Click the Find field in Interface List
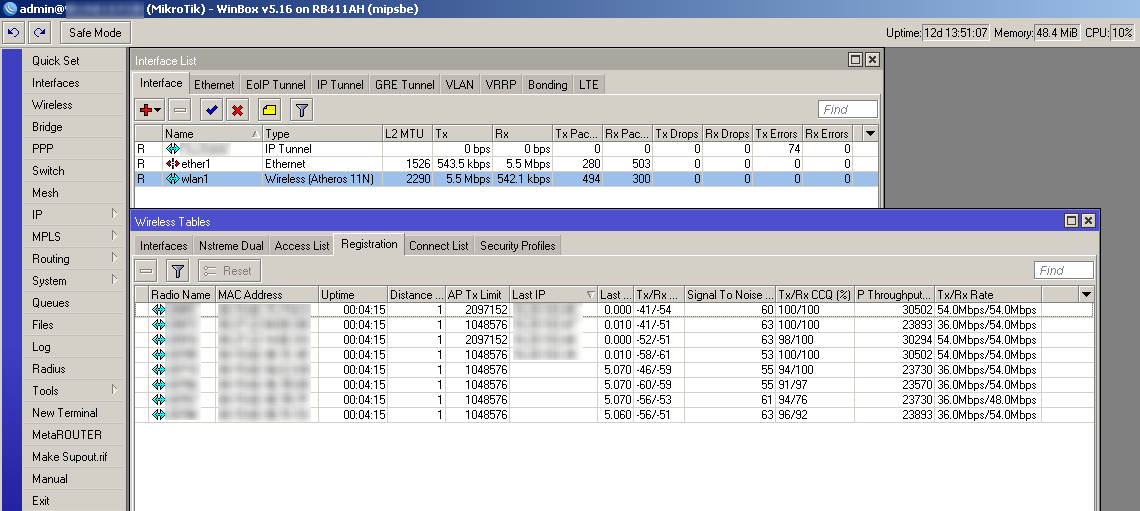Screen dimensions: 1140x511 point(848,110)
